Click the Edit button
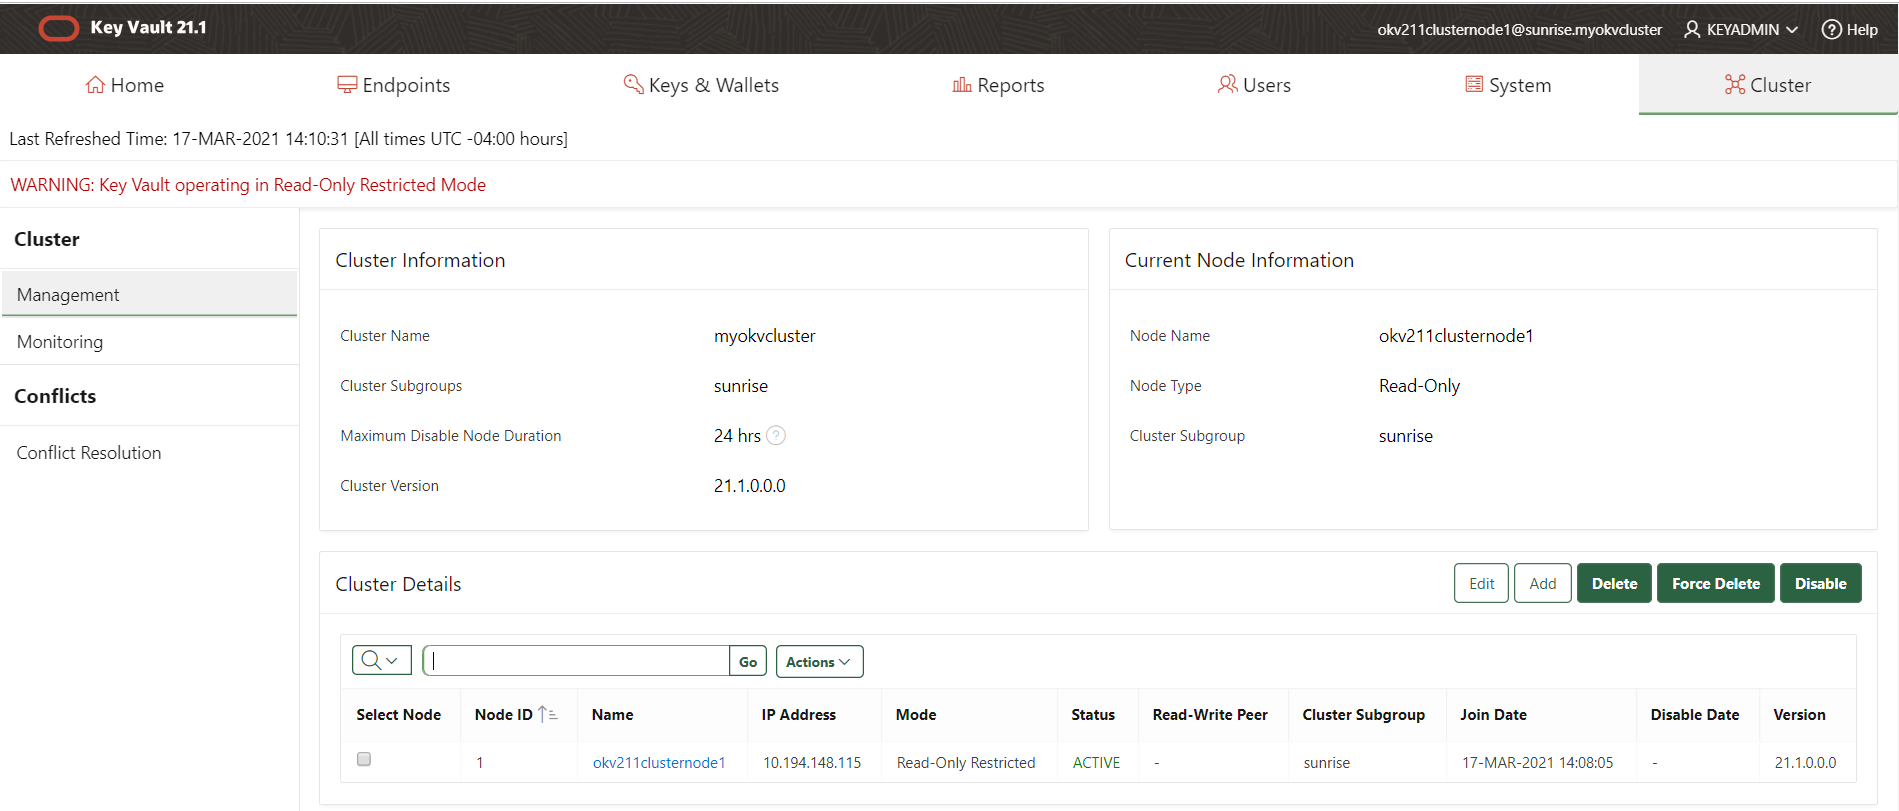The height and width of the screenshot is (811, 1899). click(x=1481, y=584)
